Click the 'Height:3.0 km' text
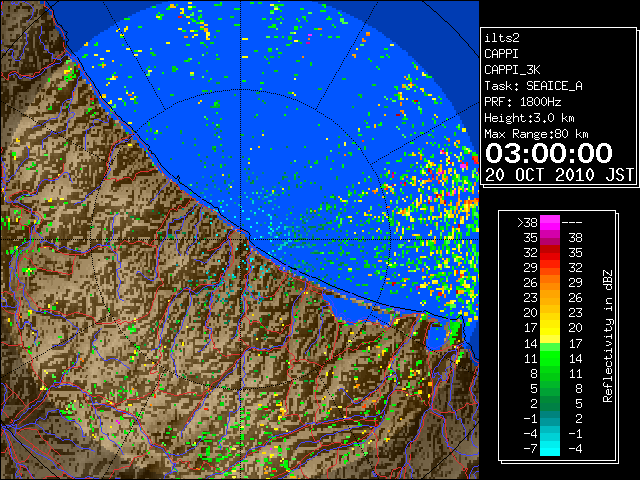Screen dimensions: 640x480 click(x=529, y=118)
